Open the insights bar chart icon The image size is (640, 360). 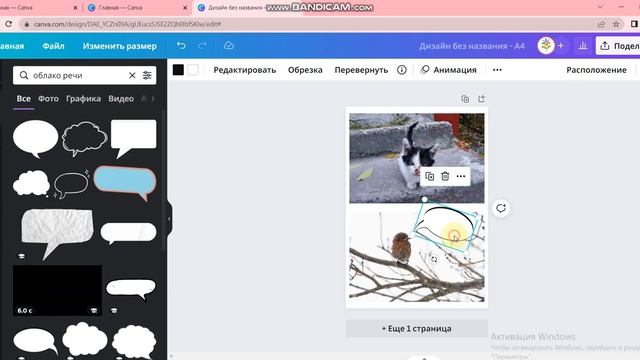click(582, 46)
